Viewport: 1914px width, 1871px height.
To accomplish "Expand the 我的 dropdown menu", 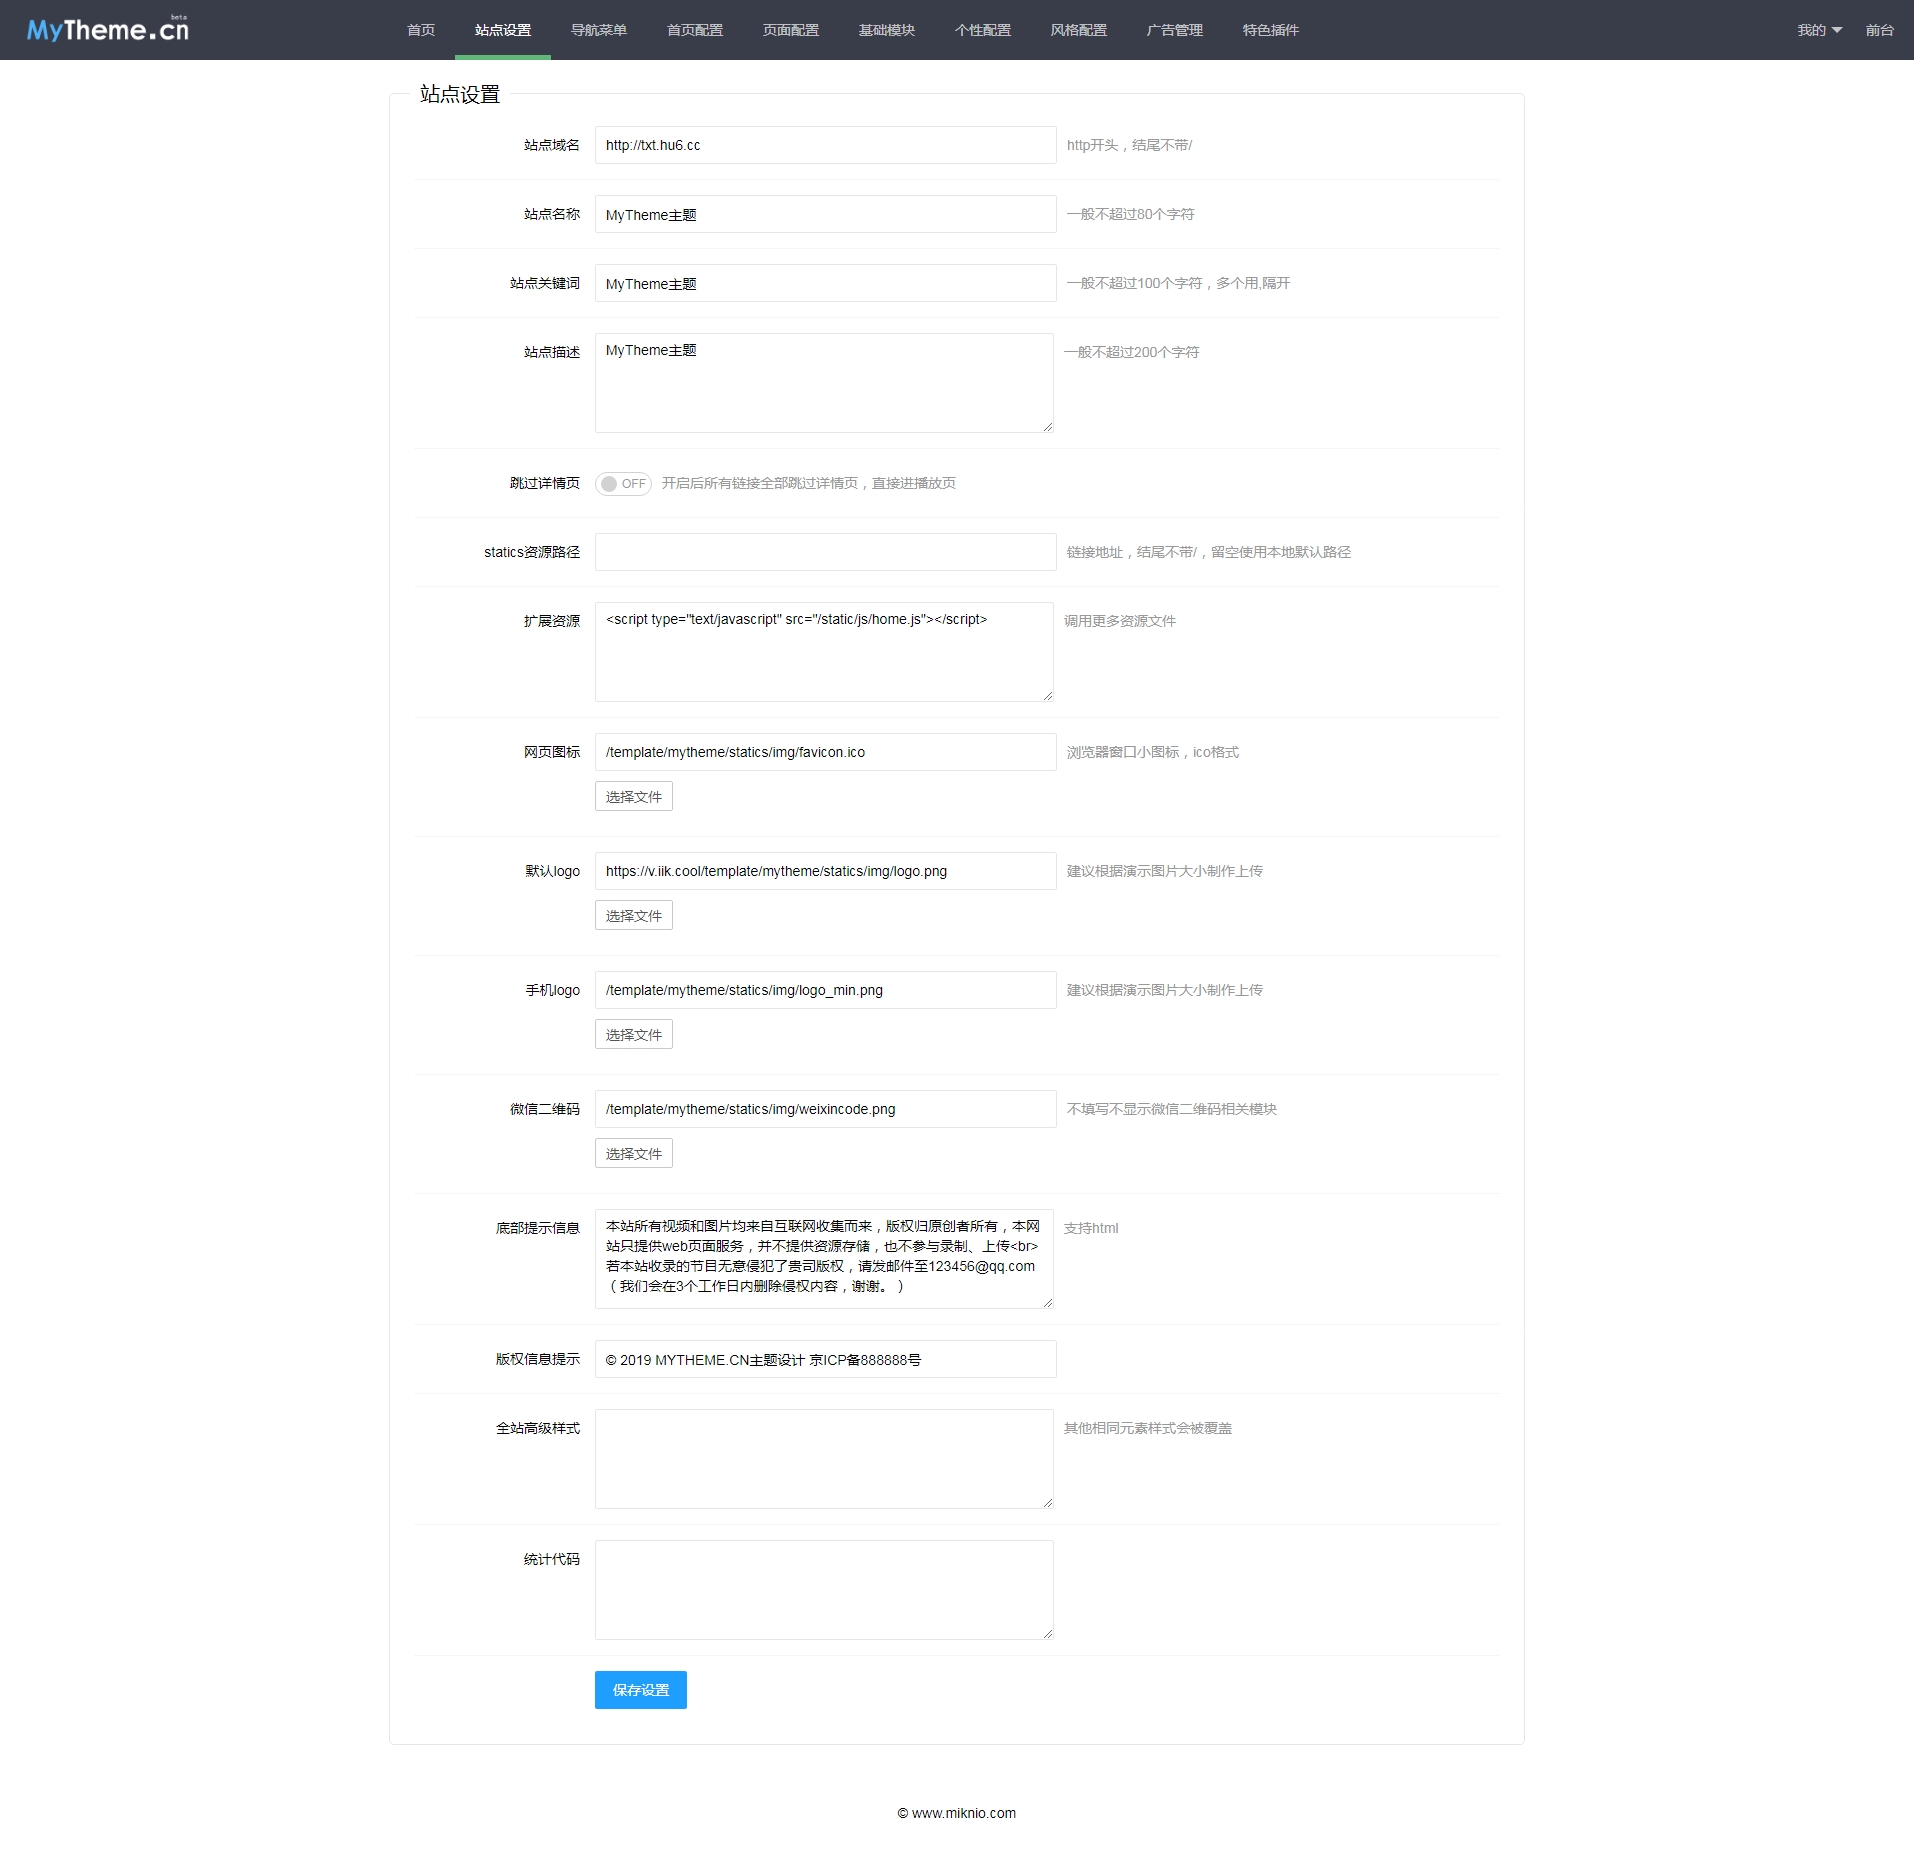I will pos(1818,30).
